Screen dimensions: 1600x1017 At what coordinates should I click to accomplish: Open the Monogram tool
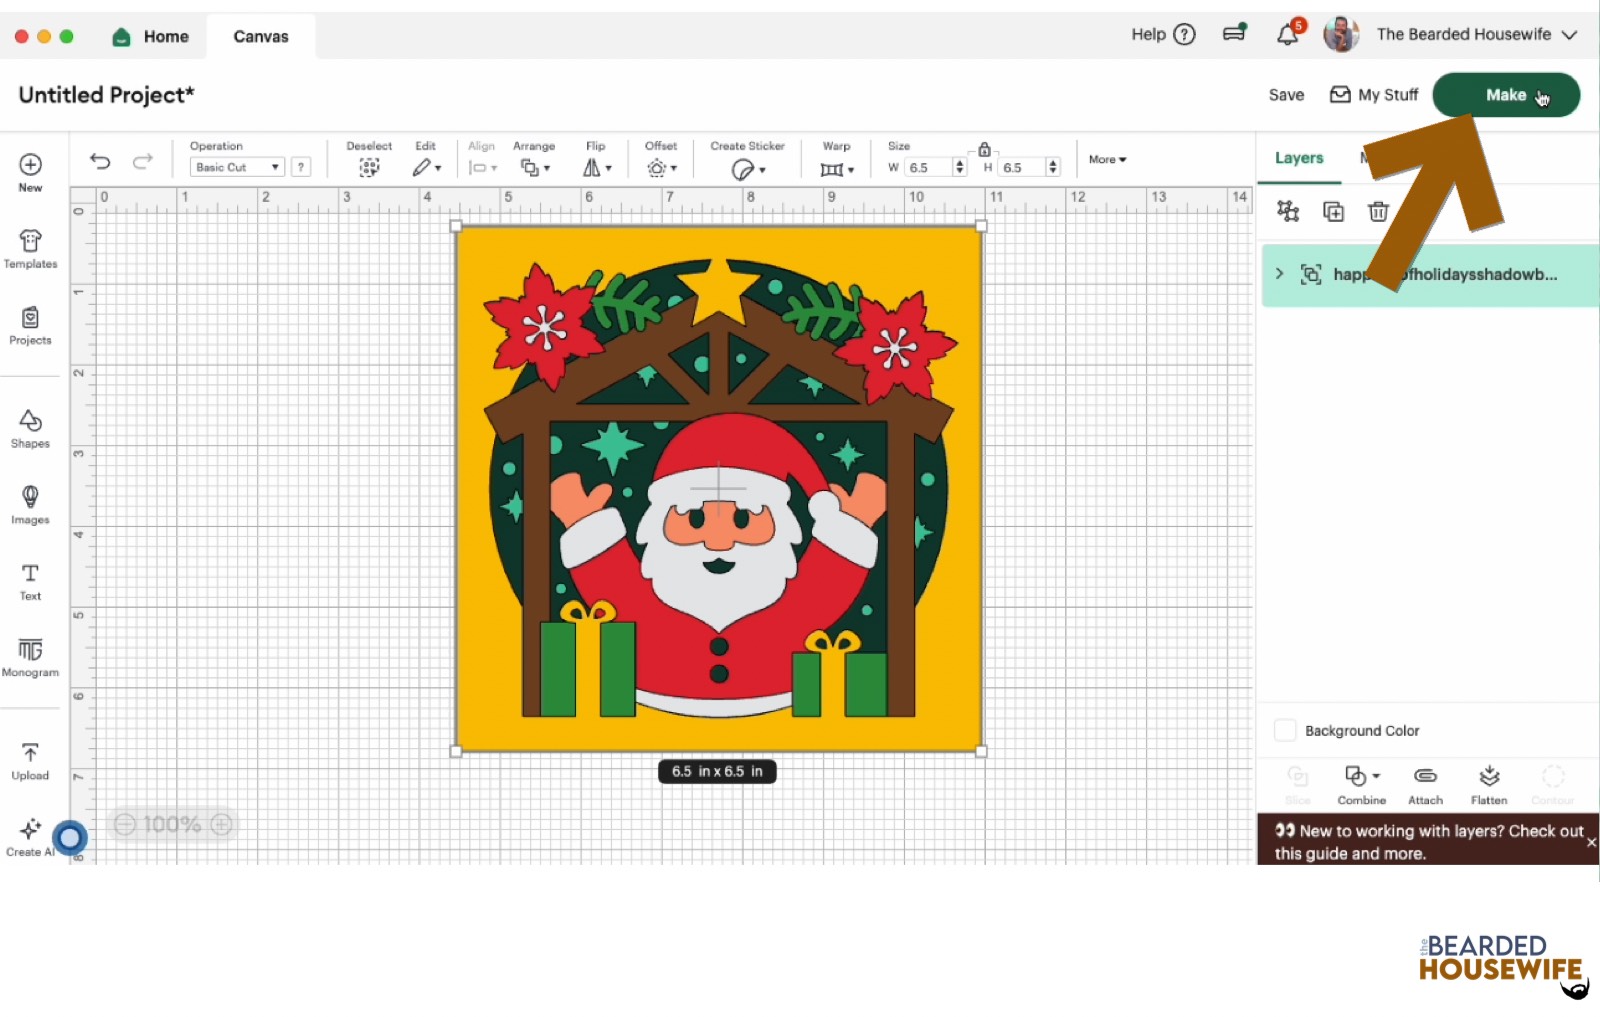coord(30,657)
